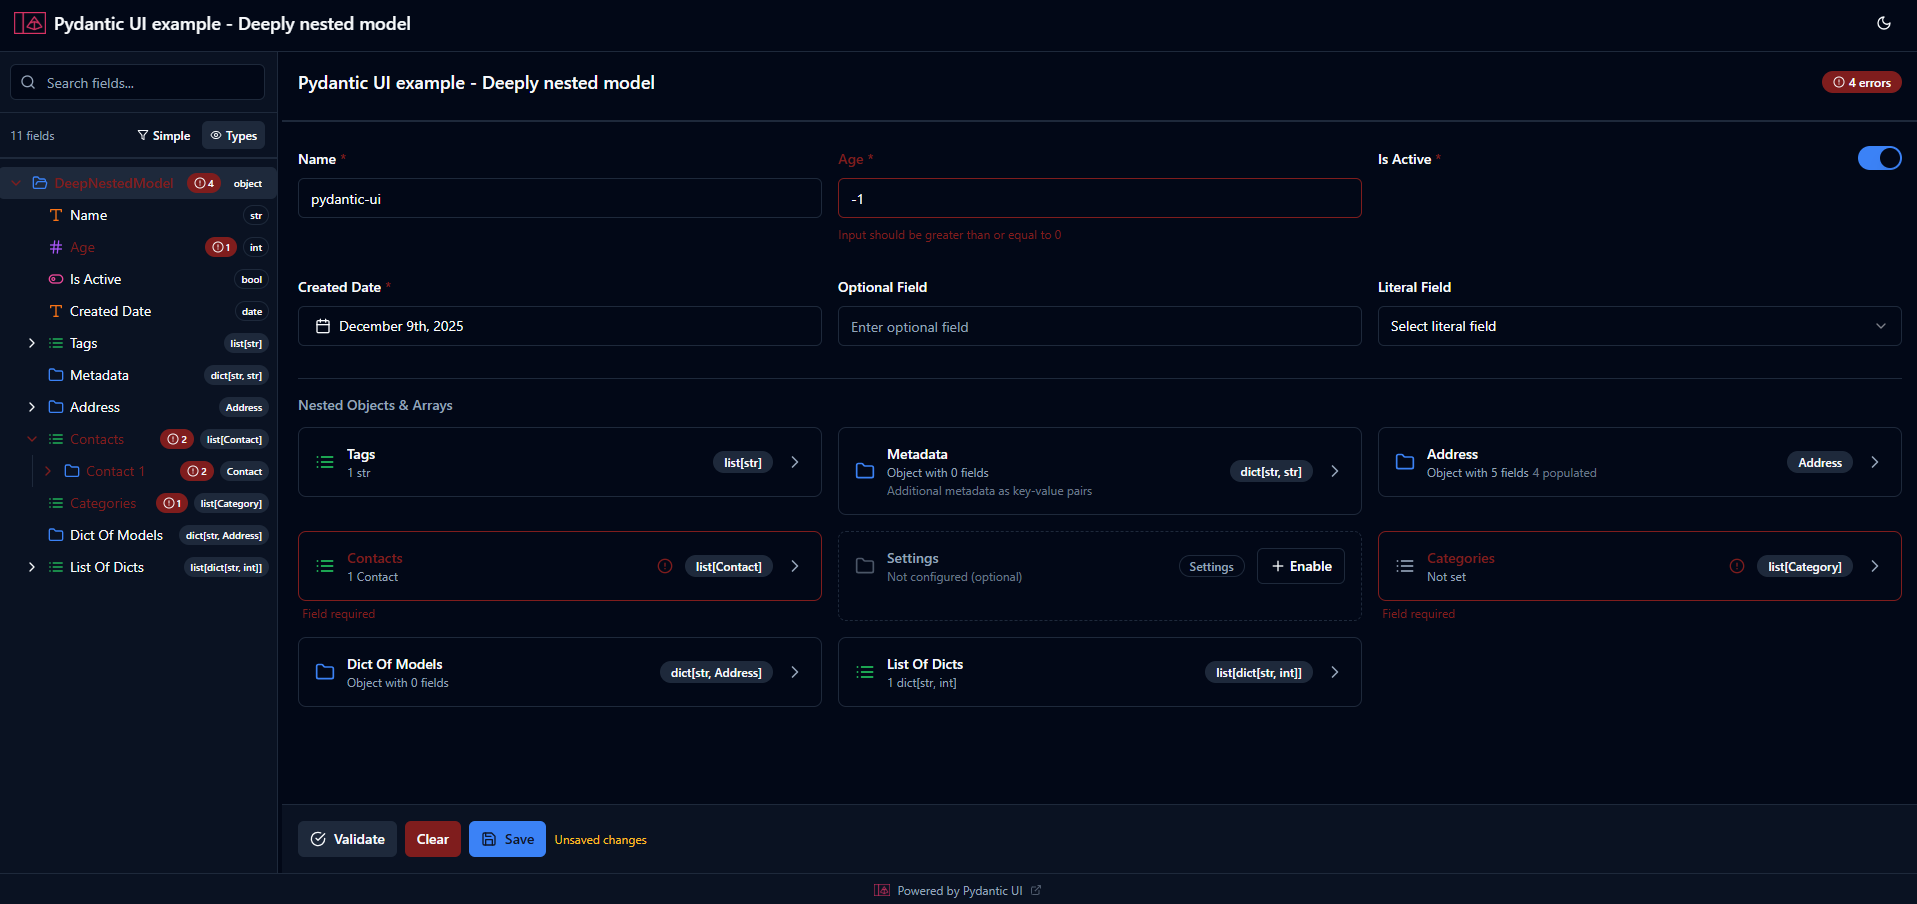Toggle the Types view in sidebar

234,136
